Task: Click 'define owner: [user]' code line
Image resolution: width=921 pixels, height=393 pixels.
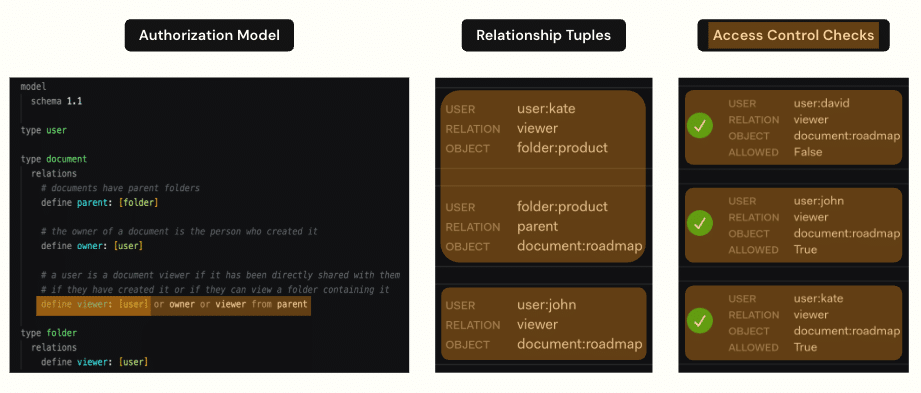Action: tap(92, 246)
